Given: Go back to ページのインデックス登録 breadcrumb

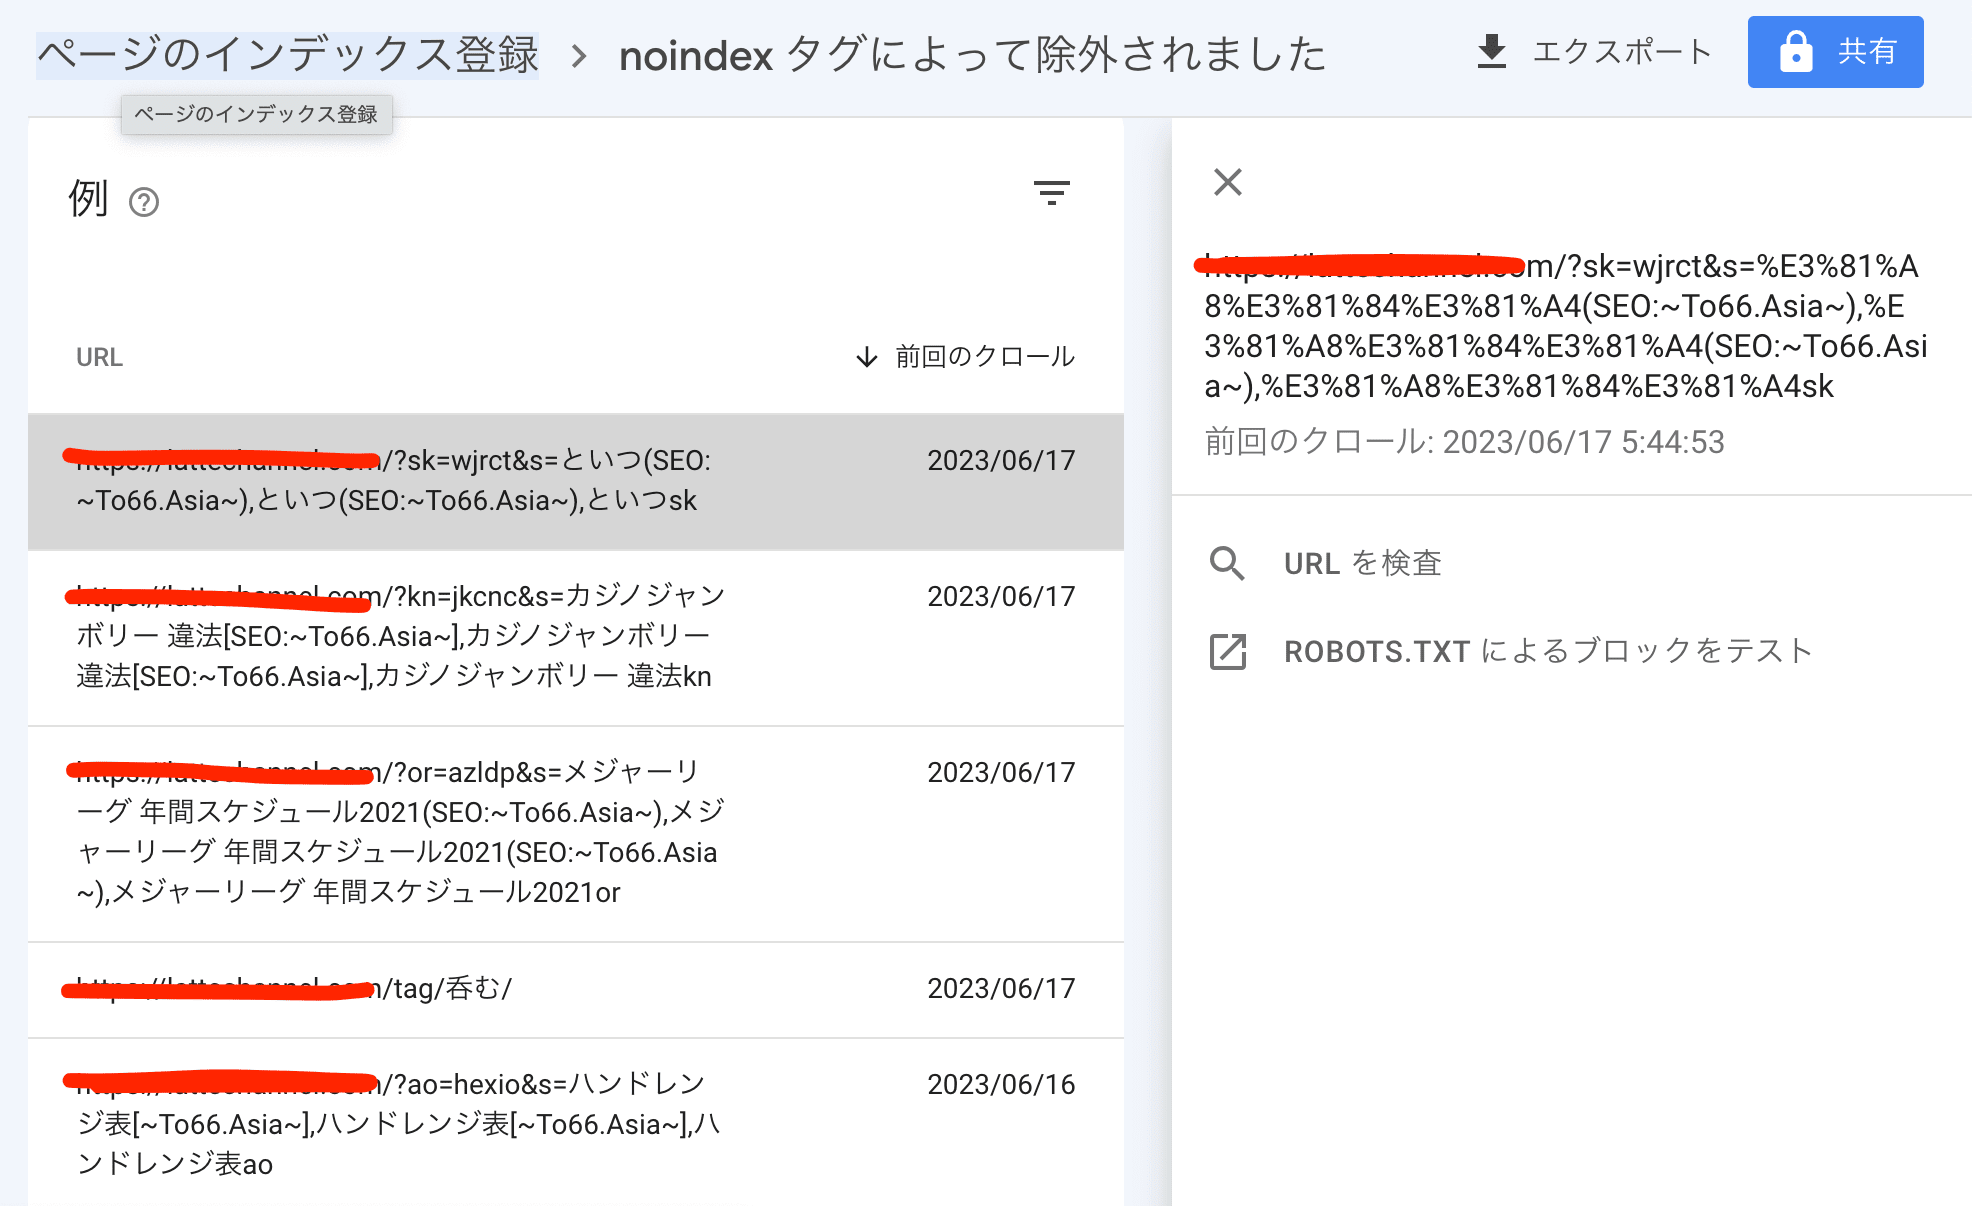Looking at the screenshot, I should click(288, 54).
